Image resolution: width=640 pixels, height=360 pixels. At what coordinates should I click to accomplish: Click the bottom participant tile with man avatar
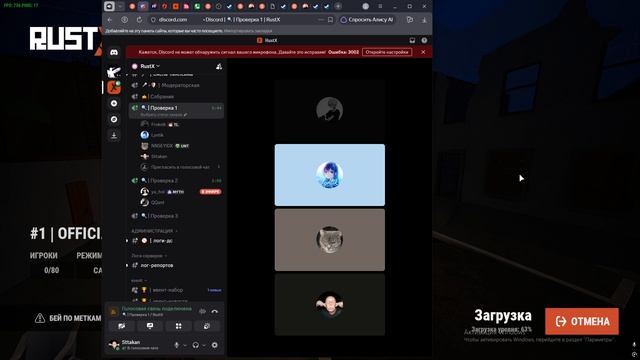click(330, 304)
